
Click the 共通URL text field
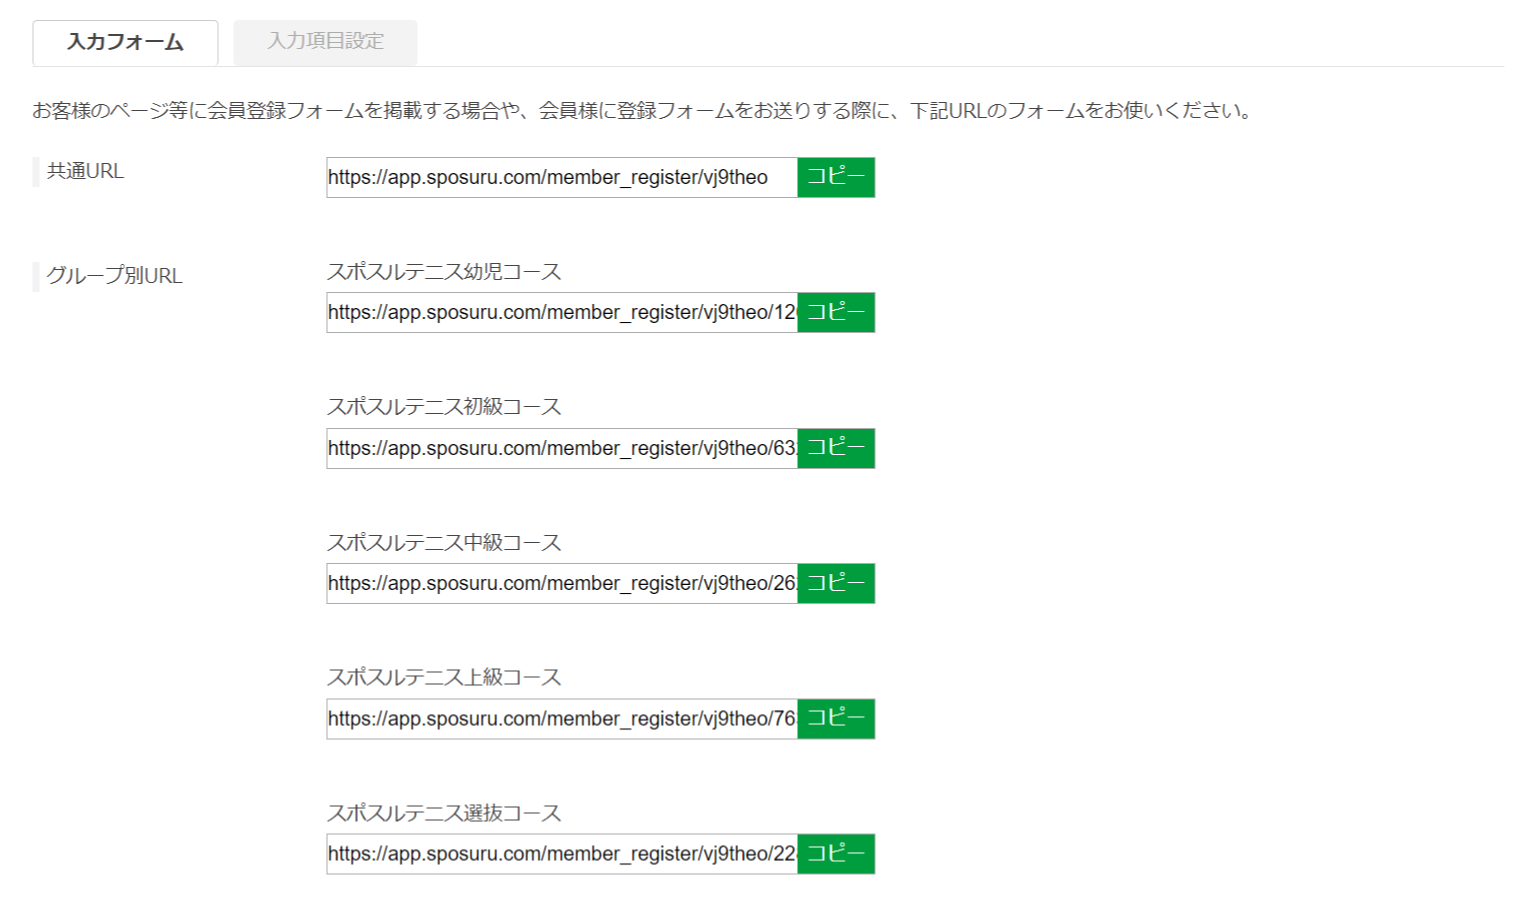click(x=562, y=177)
